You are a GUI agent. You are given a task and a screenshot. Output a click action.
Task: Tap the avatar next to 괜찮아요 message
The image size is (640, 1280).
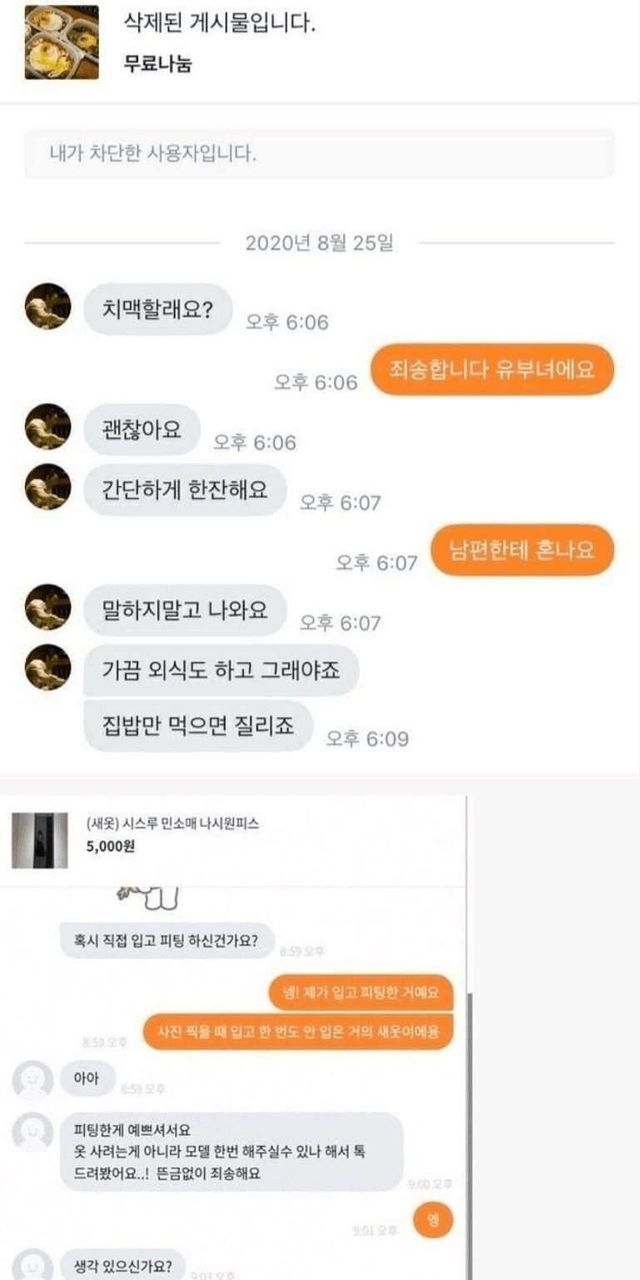(x=48, y=427)
